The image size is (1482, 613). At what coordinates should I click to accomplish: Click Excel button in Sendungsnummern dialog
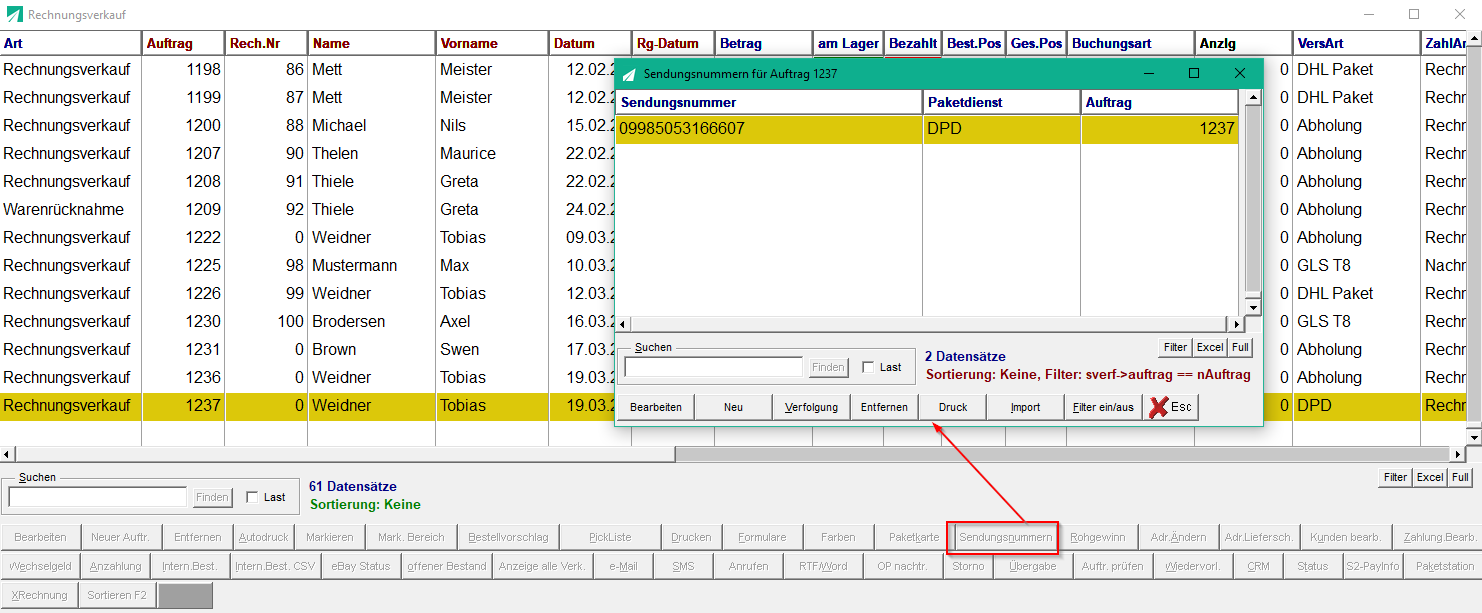coord(1210,347)
